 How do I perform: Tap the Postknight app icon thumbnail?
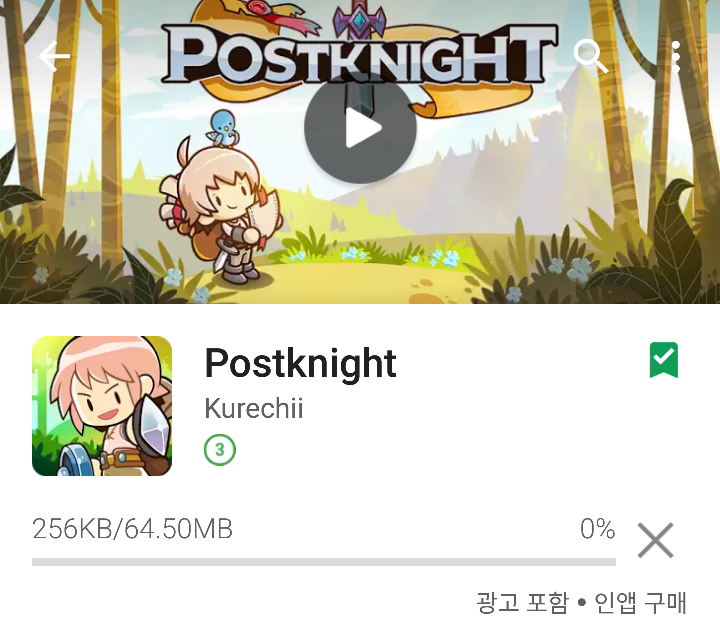102,406
